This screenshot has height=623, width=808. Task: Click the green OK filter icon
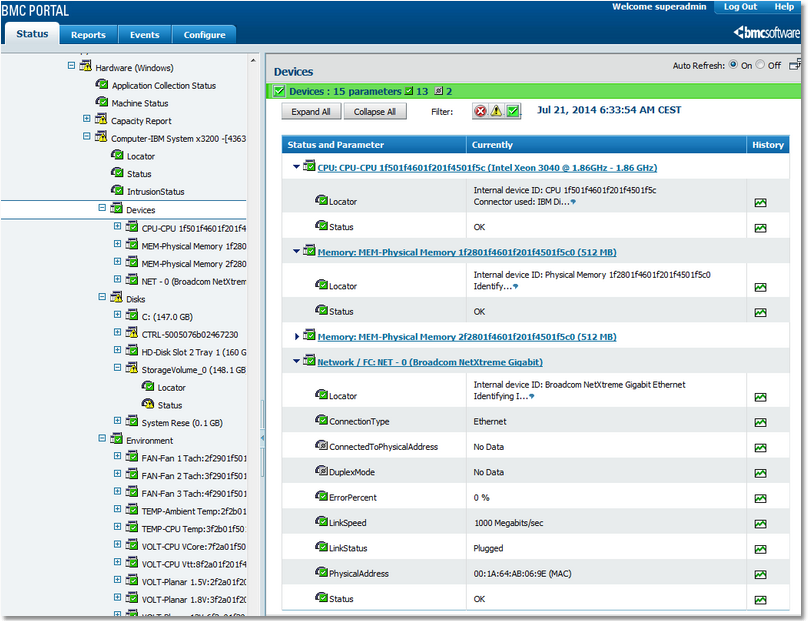click(x=513, y=112)
